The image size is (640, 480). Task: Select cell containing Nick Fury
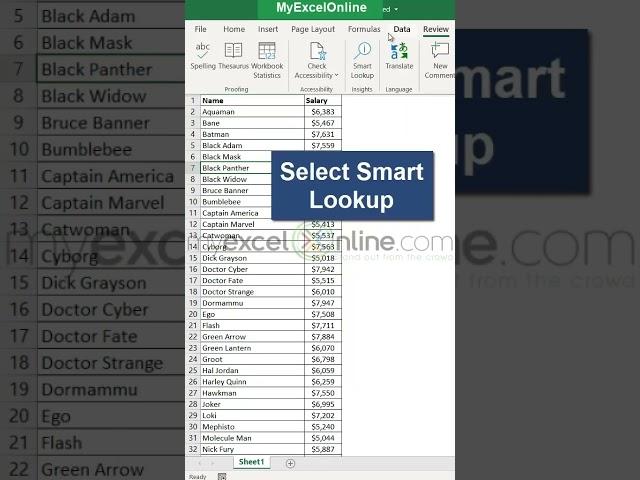(x=252, y=449)
